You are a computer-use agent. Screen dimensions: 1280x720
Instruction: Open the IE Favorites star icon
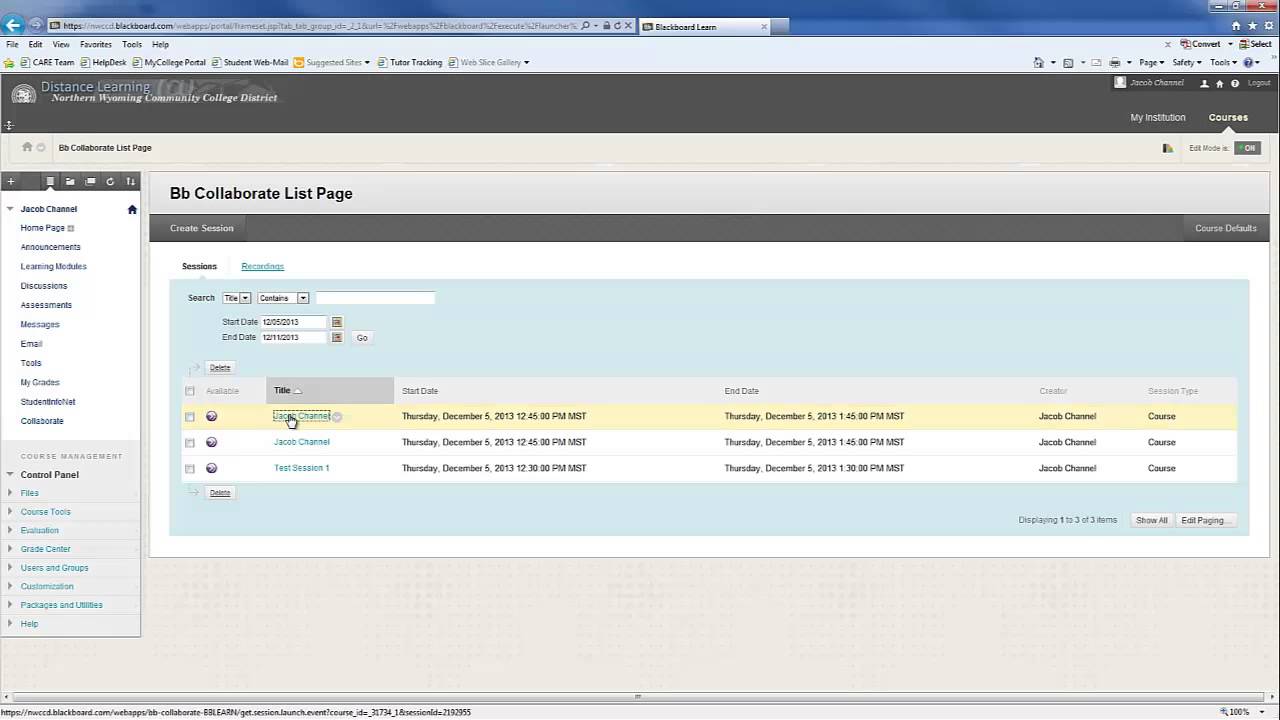pyautogui.click(x=1252, y=26)
